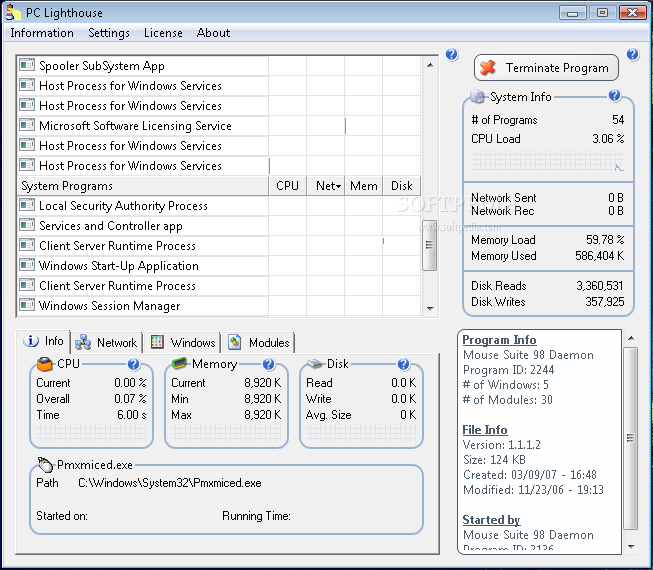653x570 pixels.
Task: Click the program list scroll down arrow
Action: 430,309
